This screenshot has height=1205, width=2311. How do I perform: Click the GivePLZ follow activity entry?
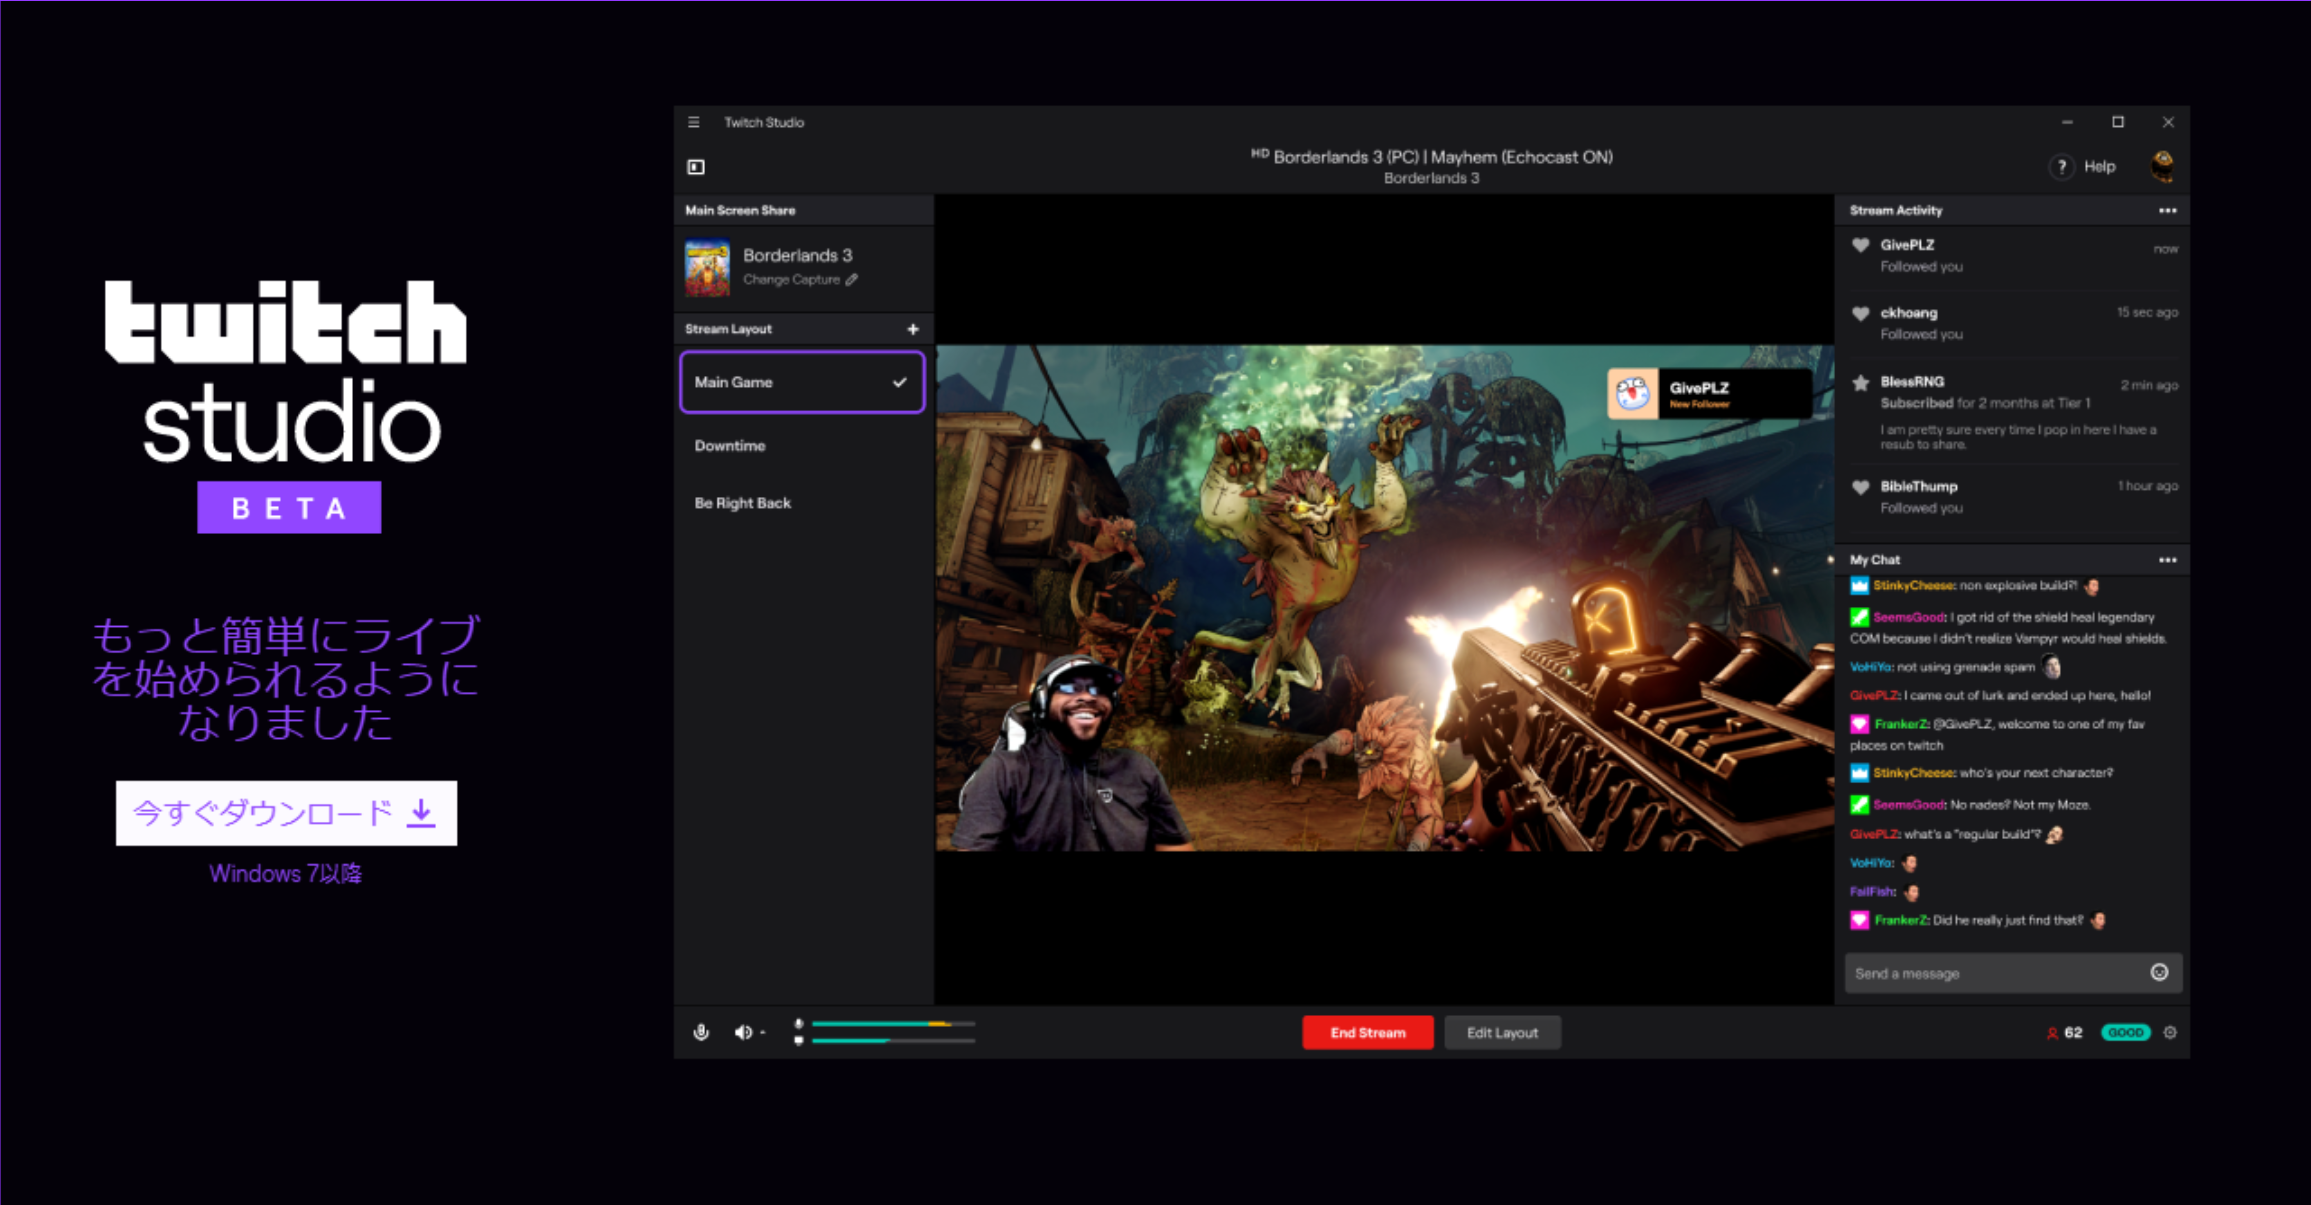coord(2013,256)
